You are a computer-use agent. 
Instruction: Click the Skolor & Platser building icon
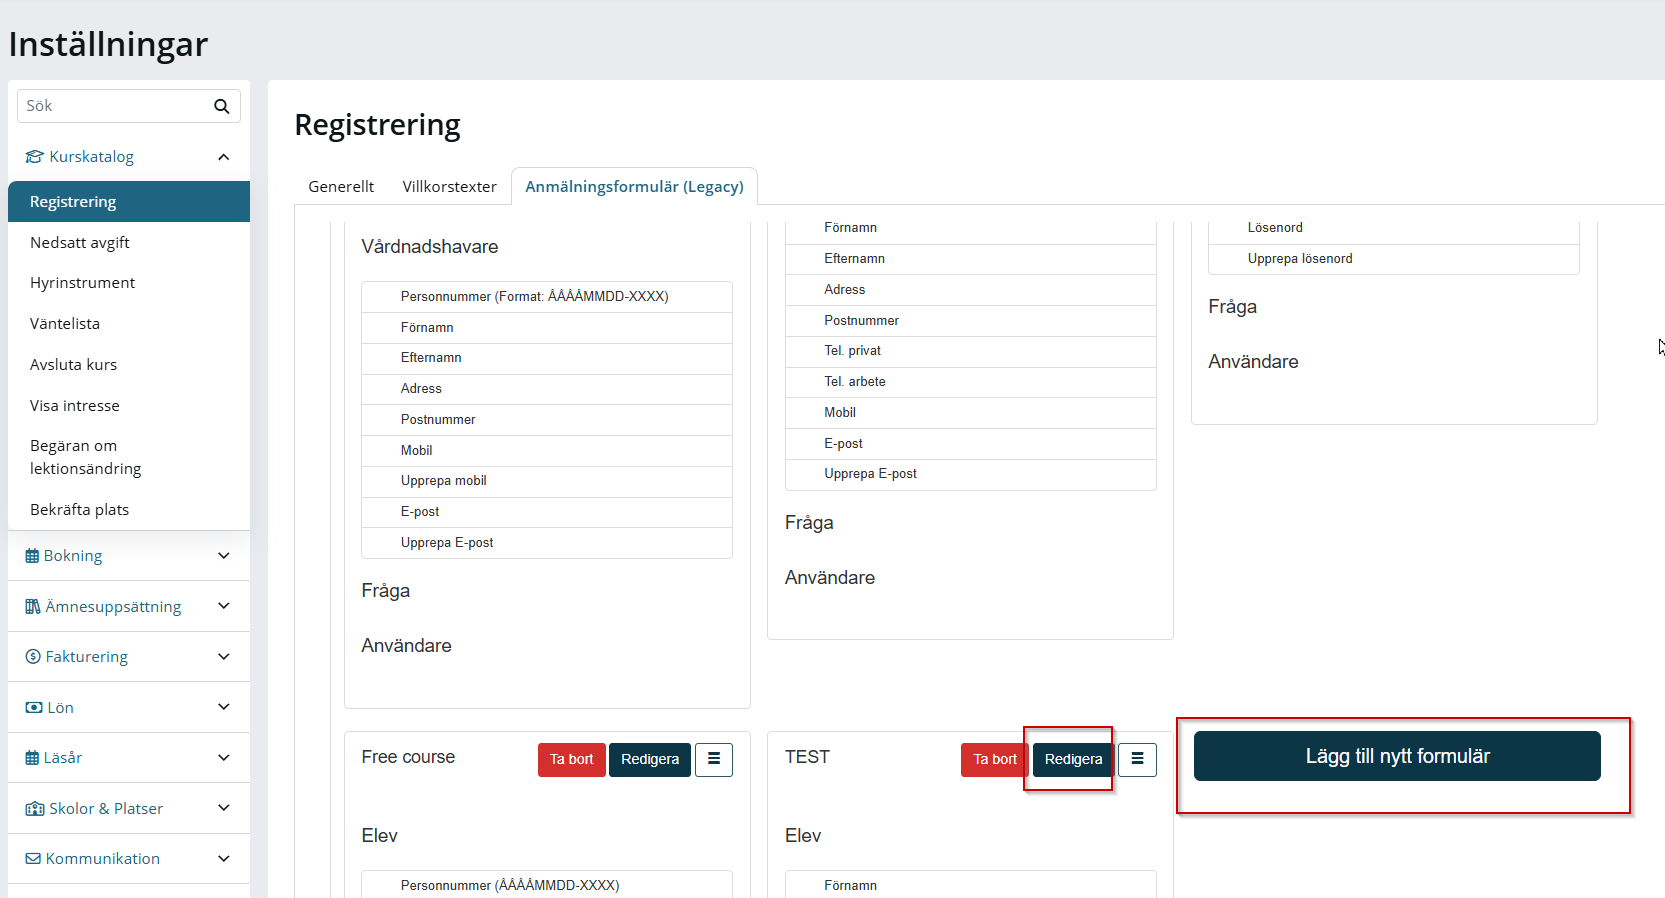(x=35, y=808)
